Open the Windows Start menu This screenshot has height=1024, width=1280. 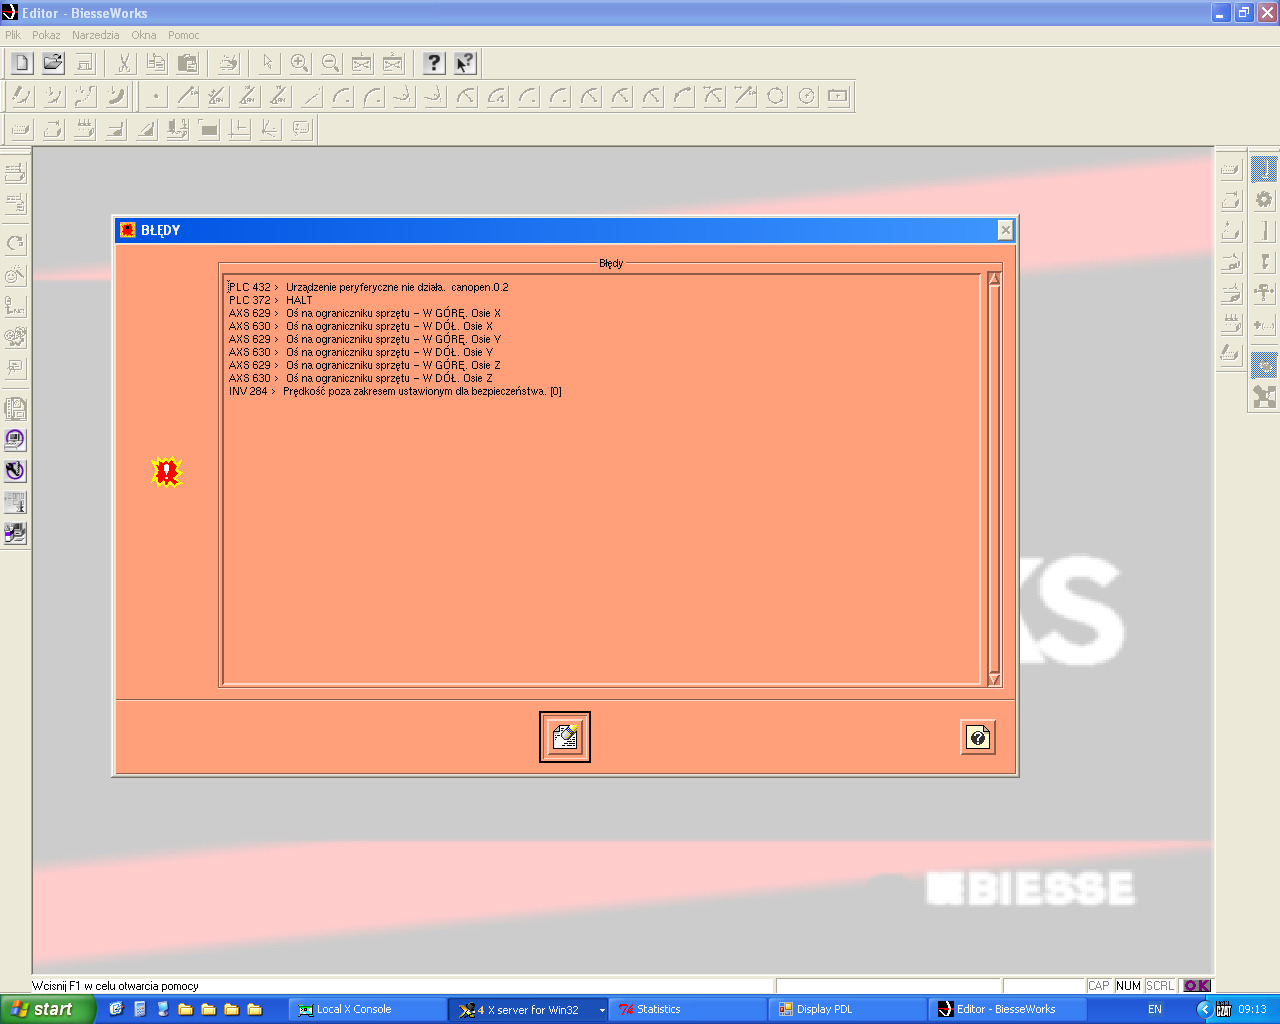(x=47, y=1009)
